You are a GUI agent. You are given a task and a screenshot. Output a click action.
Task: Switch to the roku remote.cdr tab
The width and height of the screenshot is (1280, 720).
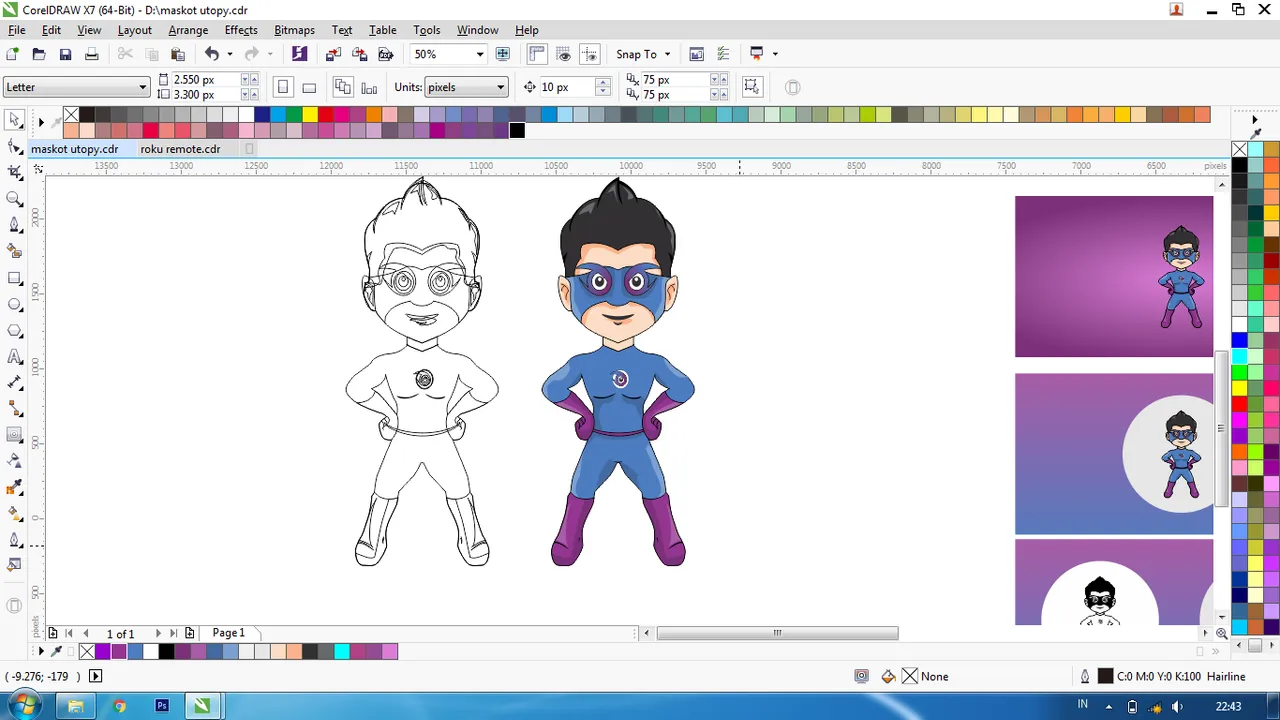pyautogui.click(x=180, y=149)
